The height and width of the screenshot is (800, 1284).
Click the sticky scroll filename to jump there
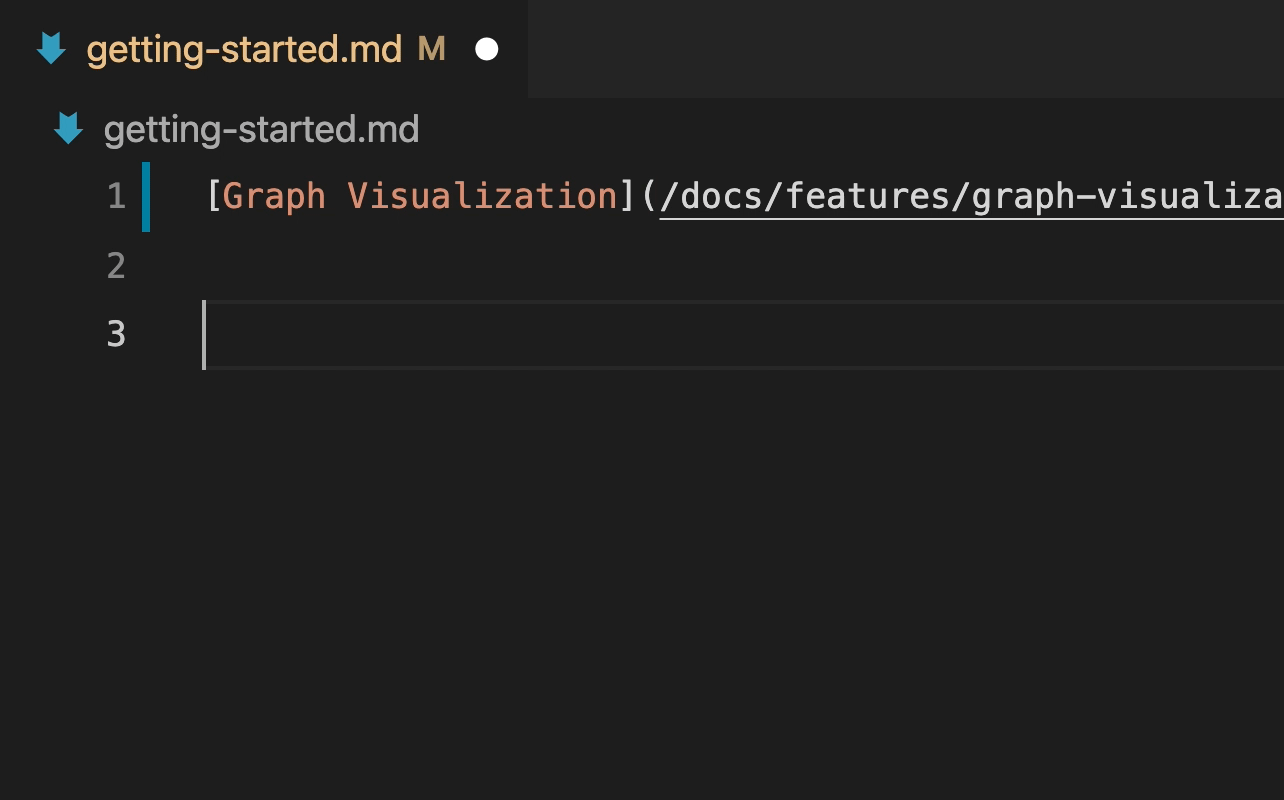[262, 128]
